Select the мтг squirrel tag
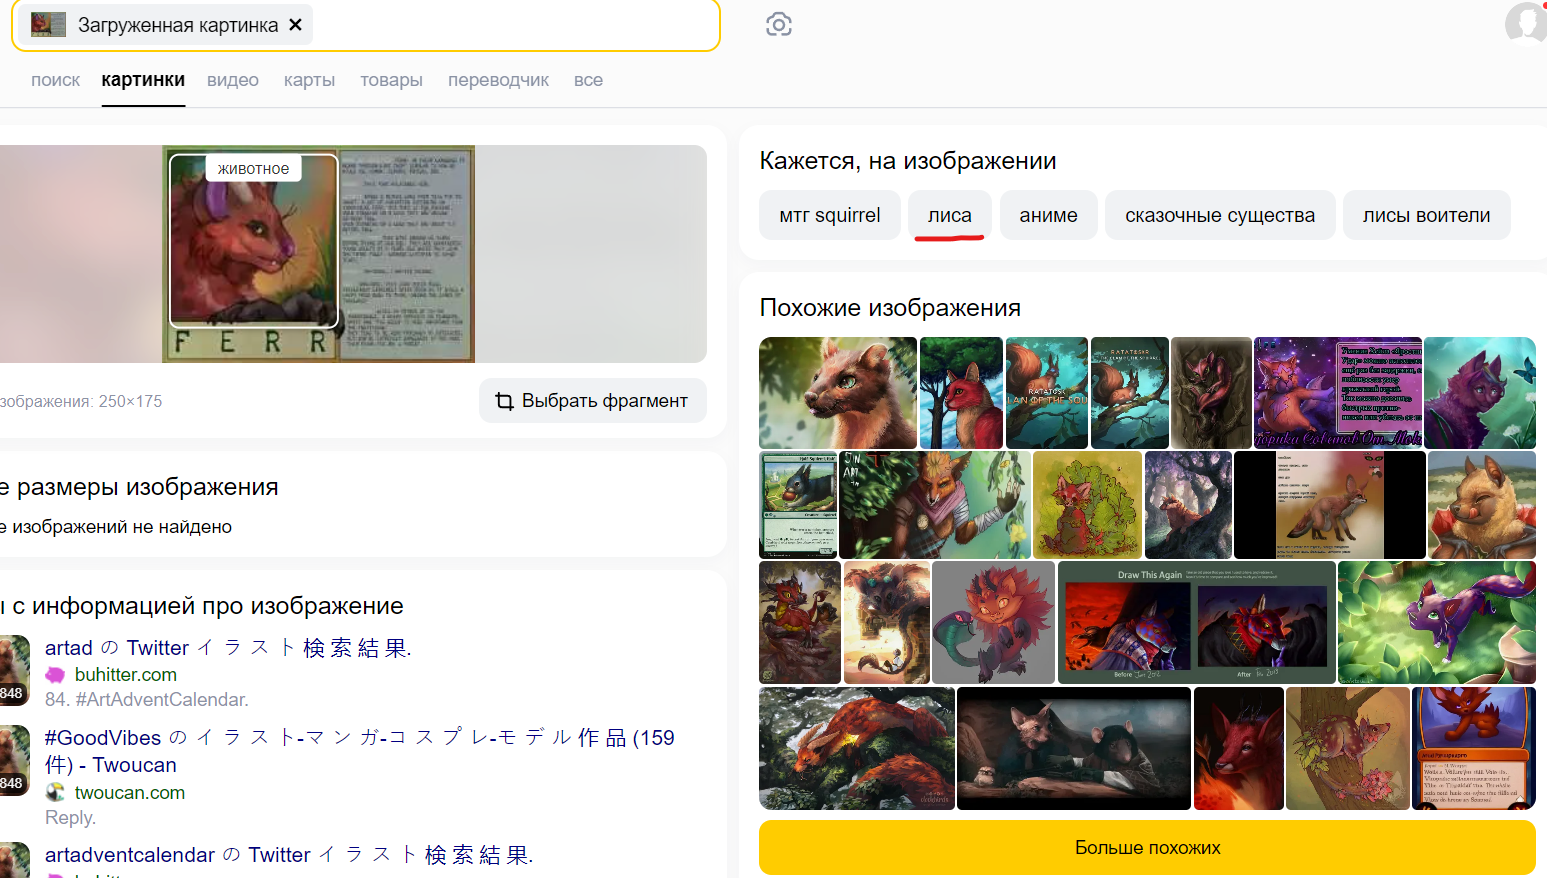Viewport: 1547px width, 878px height. coord(830,215)
